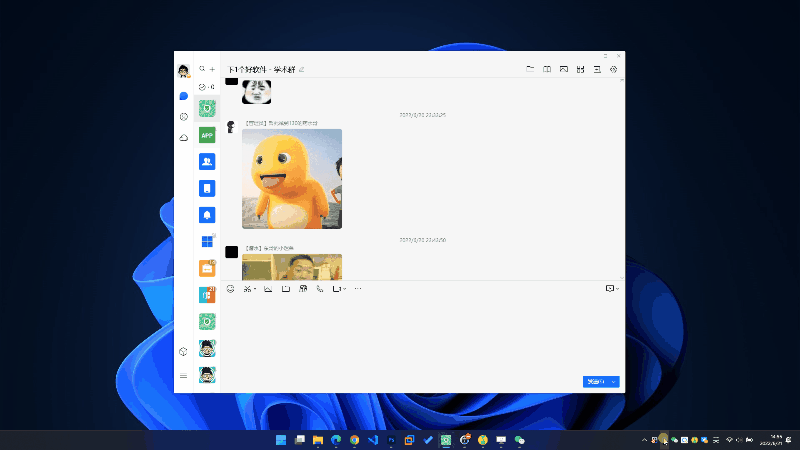800x450 pixels.
Task: Expand the send button options arrow
Action: 614,381
